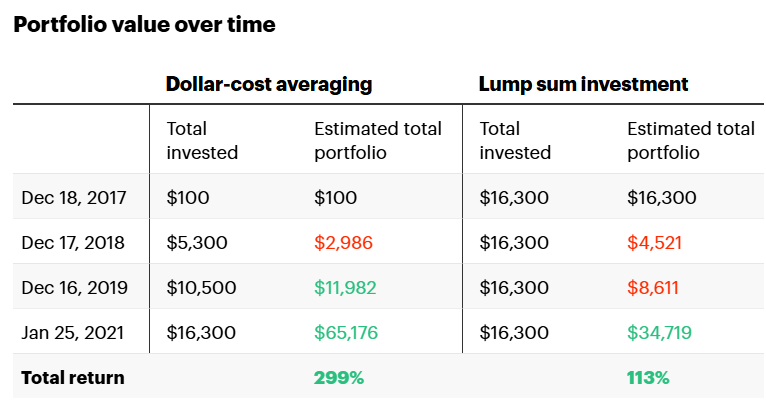Select the Dollar-cost averaging column header

tap(269, 84)
